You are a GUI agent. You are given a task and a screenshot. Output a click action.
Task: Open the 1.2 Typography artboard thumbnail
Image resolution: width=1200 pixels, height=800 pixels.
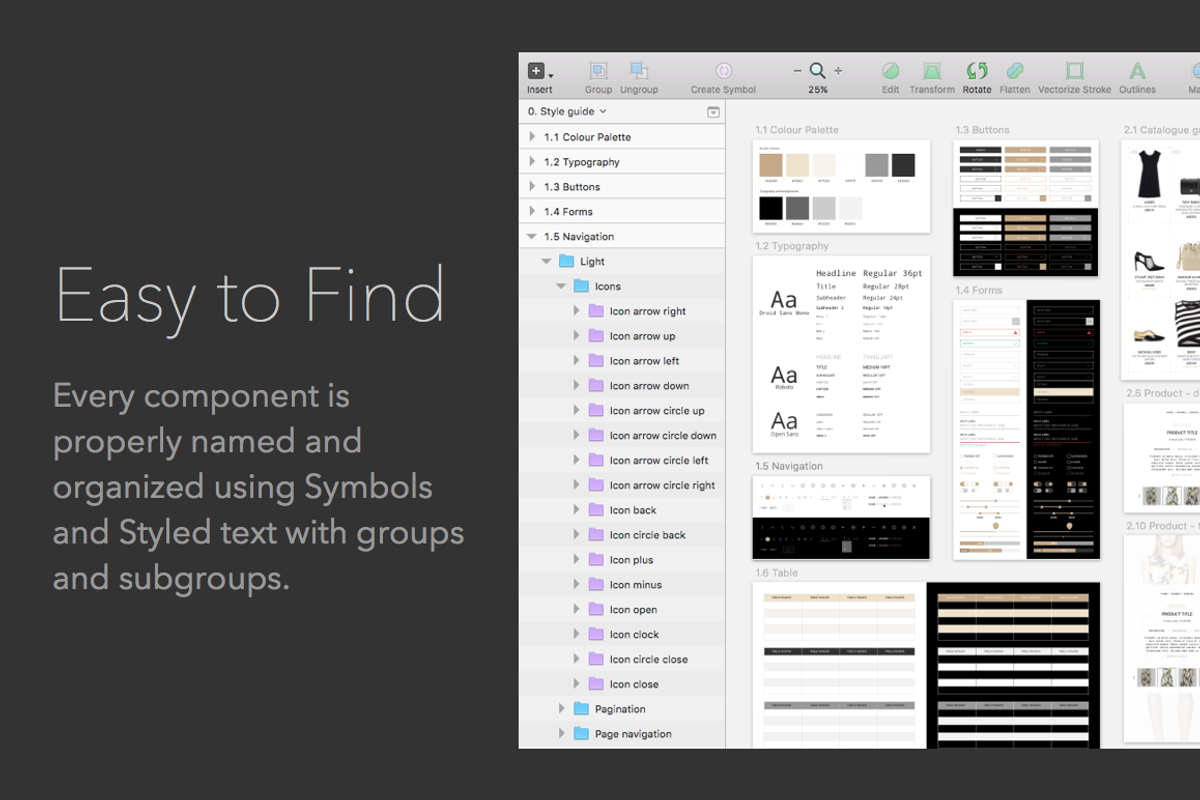coord(841,354)
